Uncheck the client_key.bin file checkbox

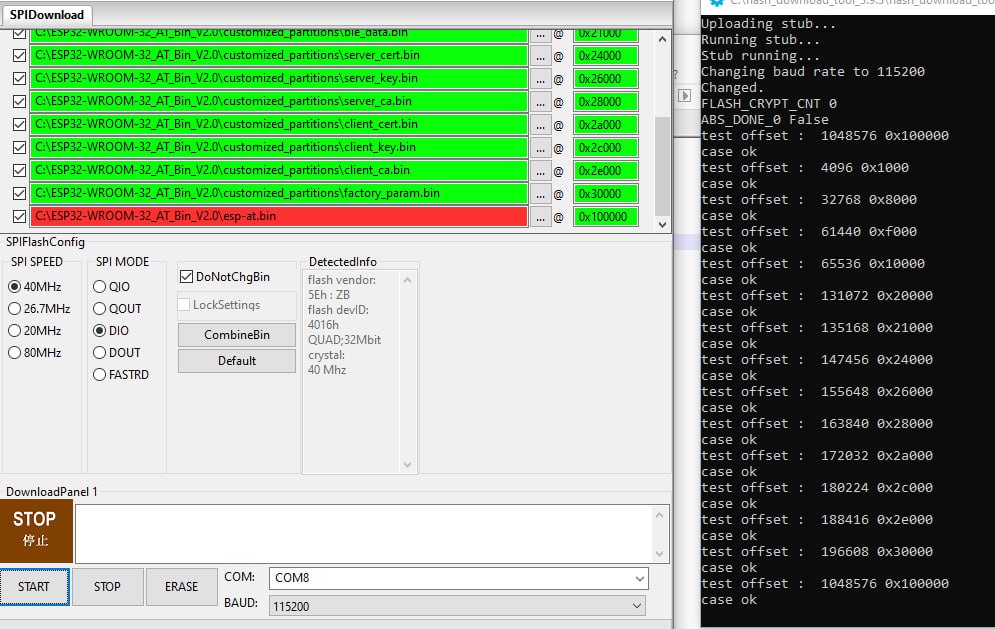pos(20,147)
